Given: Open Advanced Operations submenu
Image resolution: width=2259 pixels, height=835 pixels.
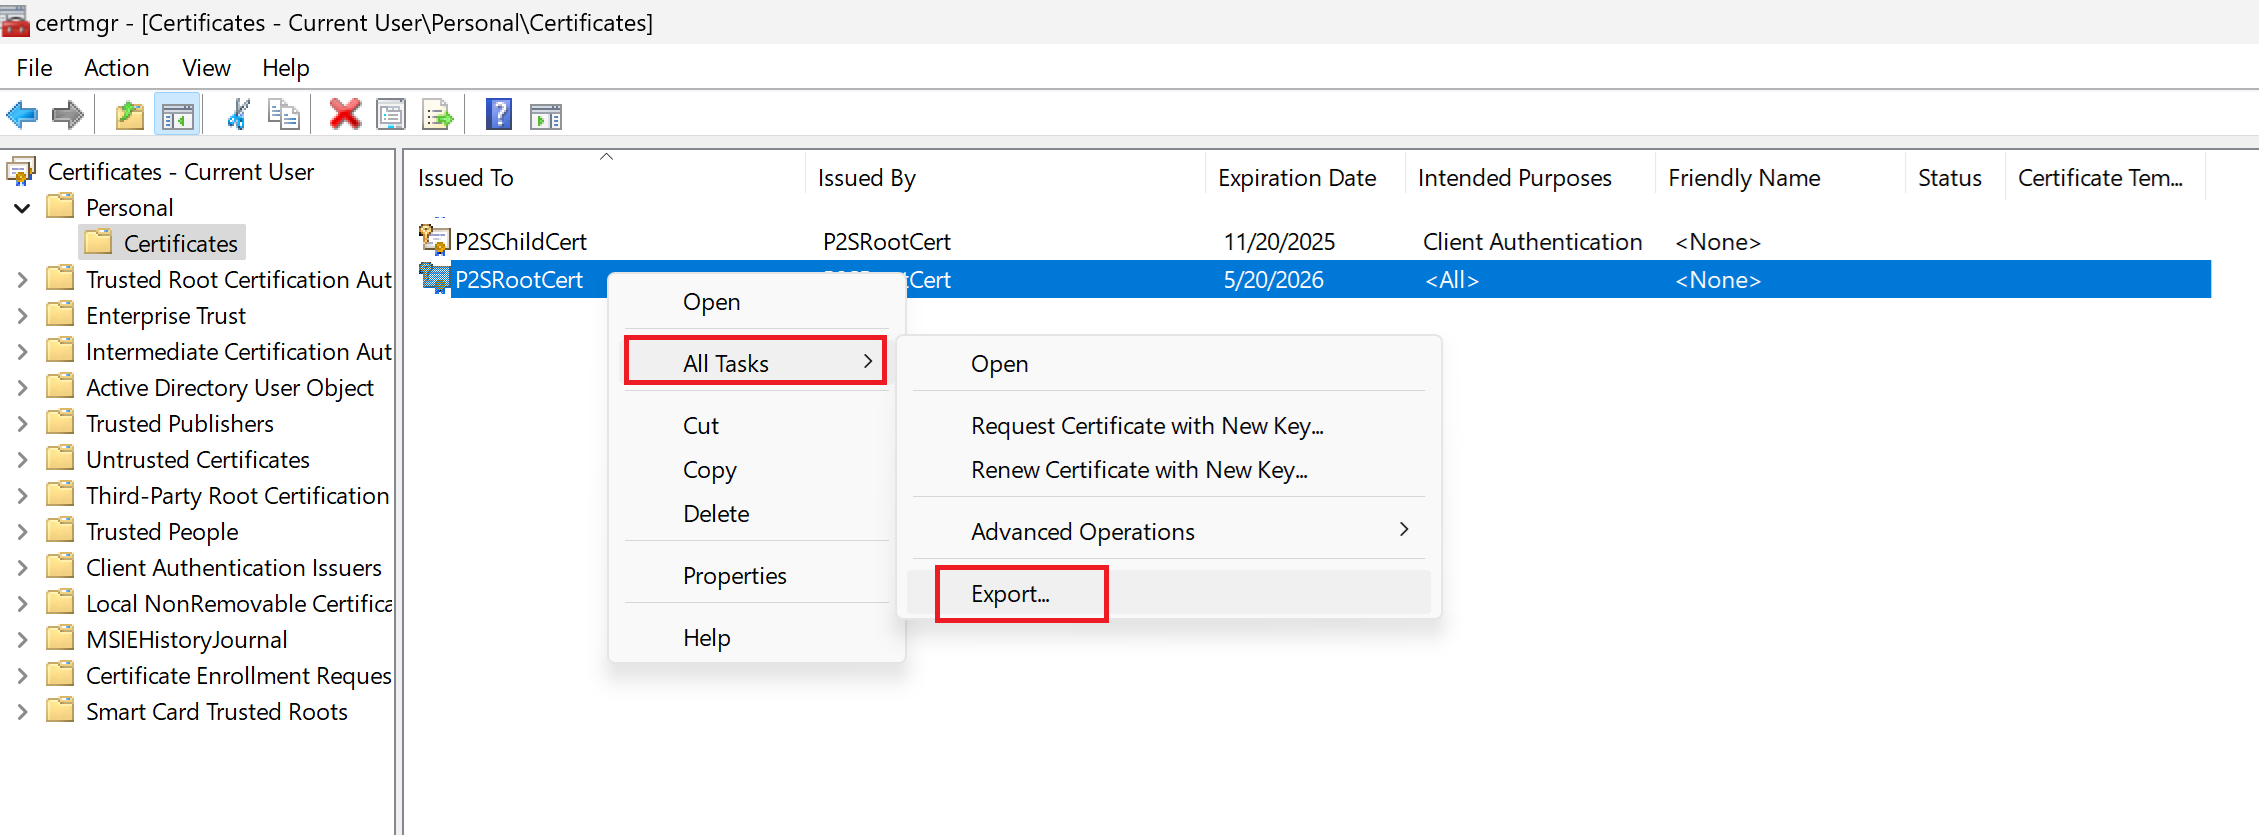Looking at the screenshot, I should pyautogui.click(x=1083, y=532).
